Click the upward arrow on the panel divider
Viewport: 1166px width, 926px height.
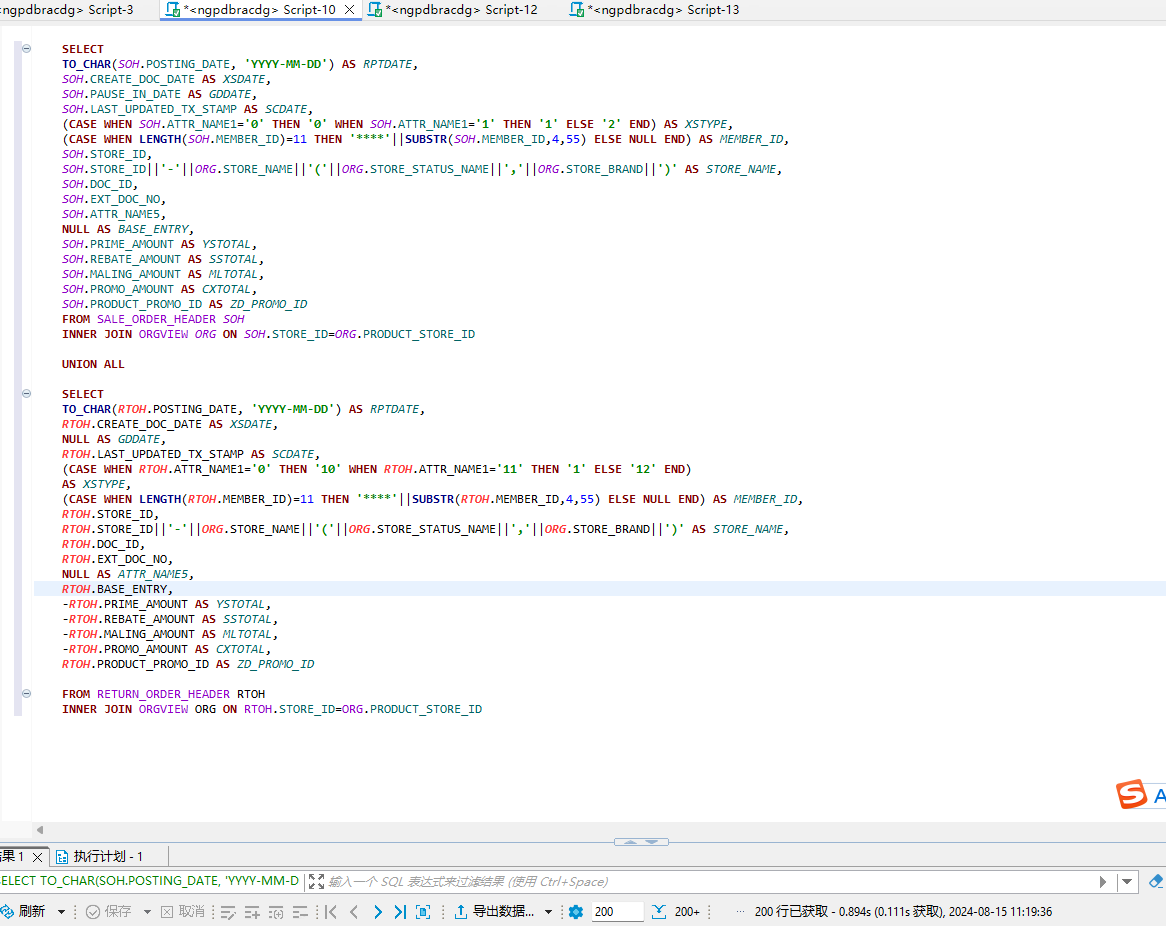(x=631, y=842)
